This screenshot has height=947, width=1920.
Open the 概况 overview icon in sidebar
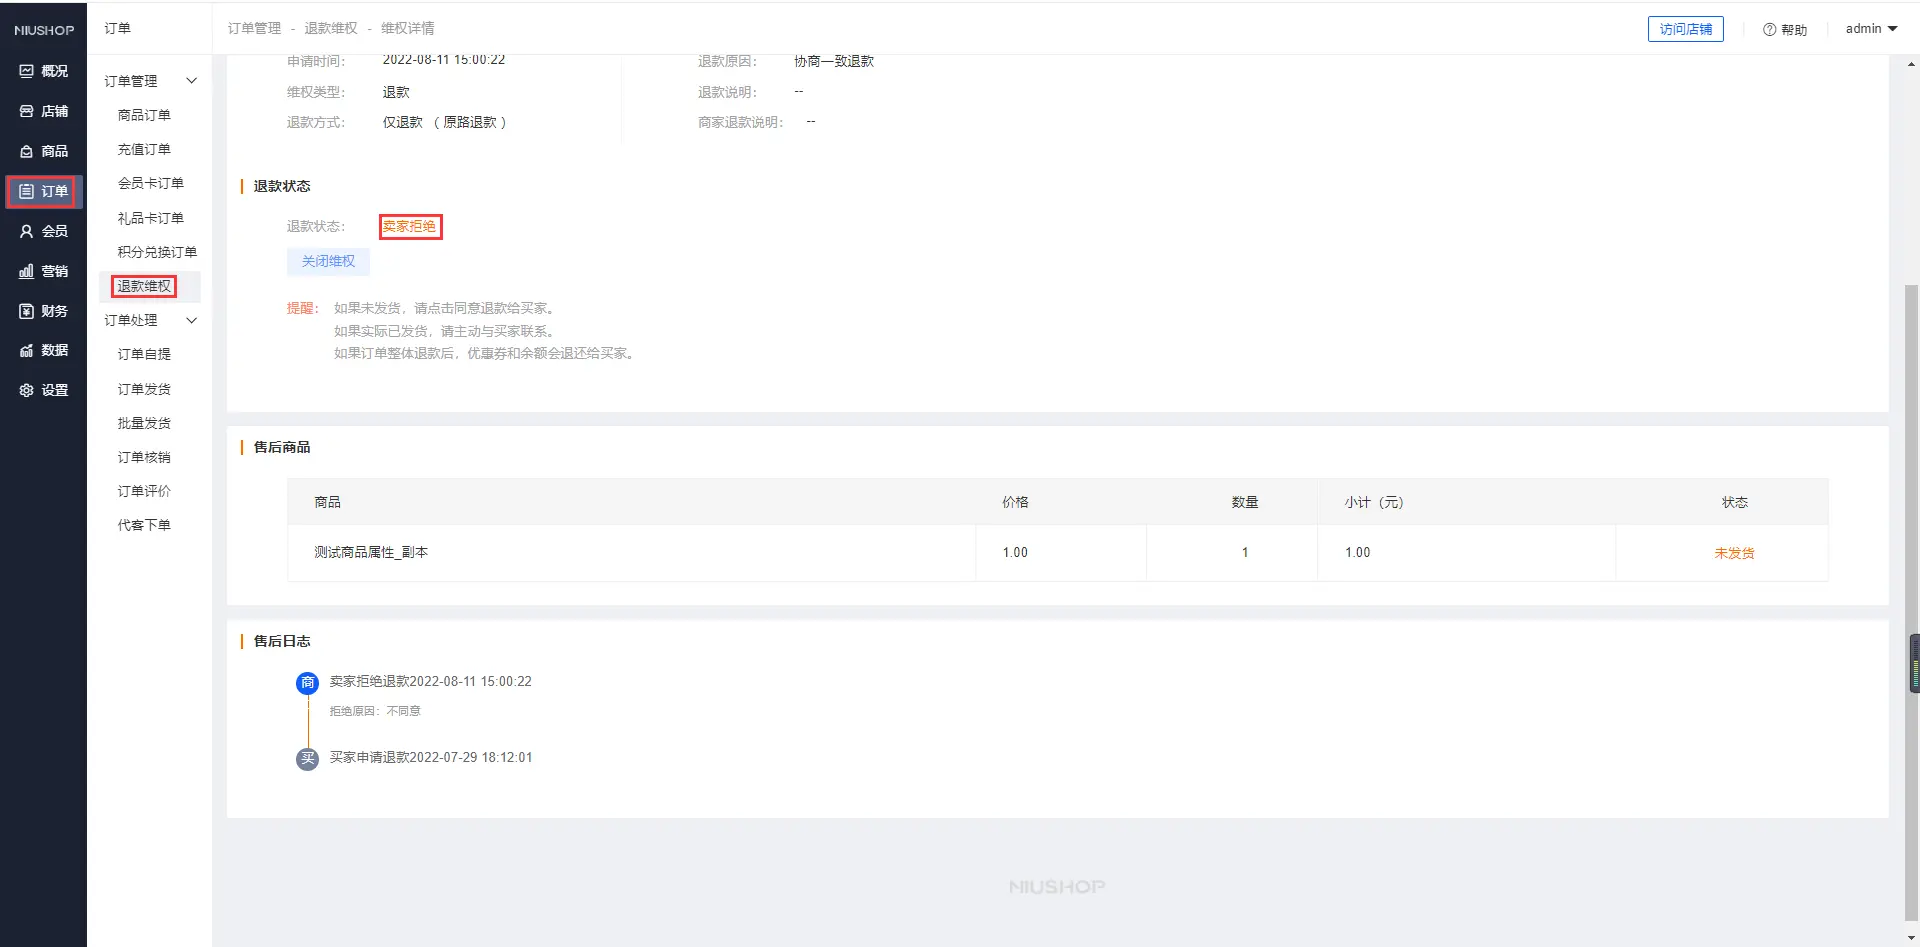pos(27,71)
